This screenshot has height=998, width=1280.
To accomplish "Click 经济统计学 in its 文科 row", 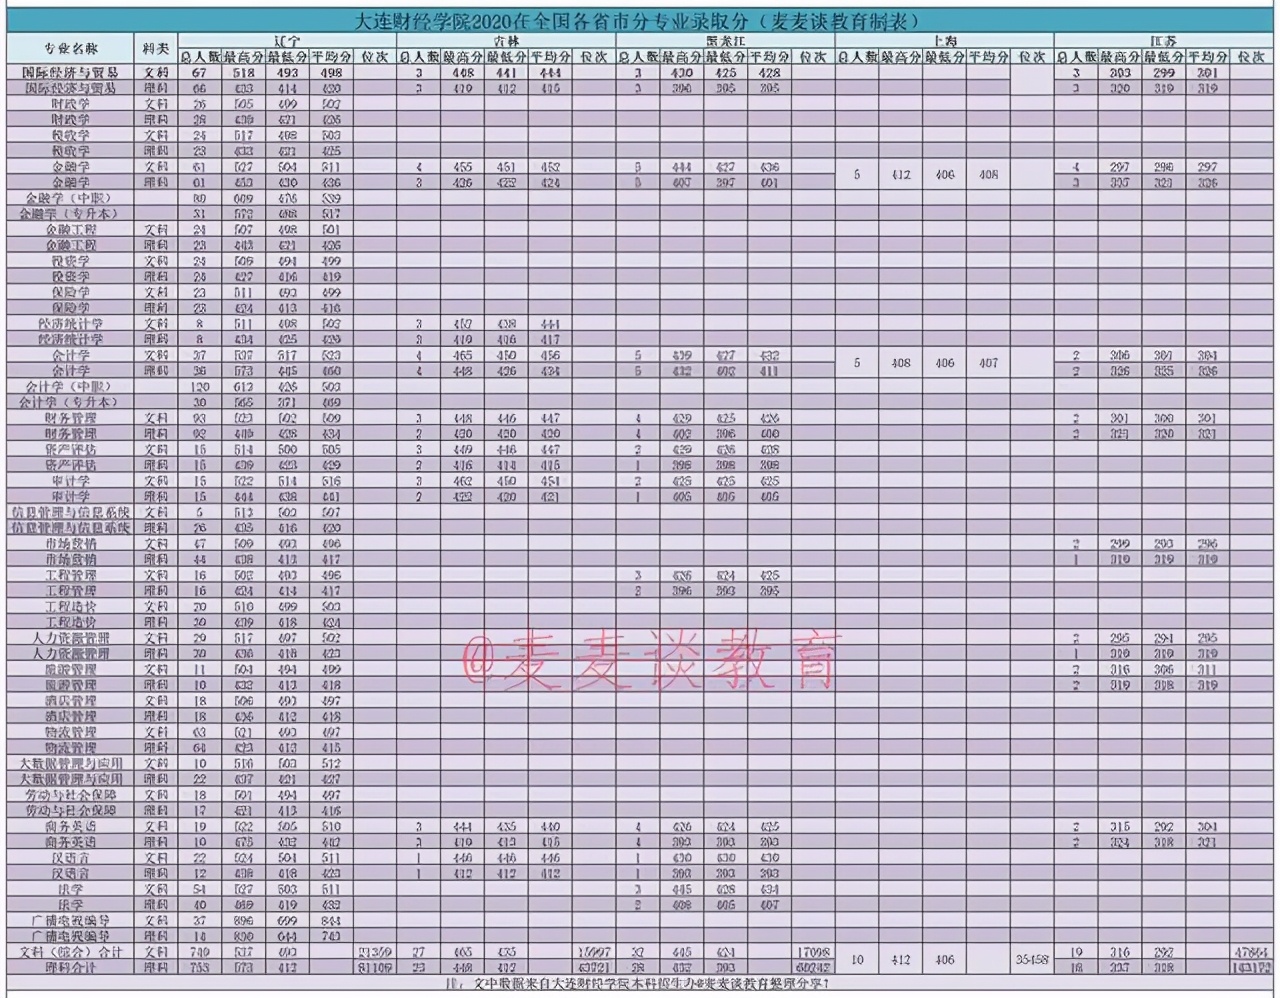I will click(71, 324).
